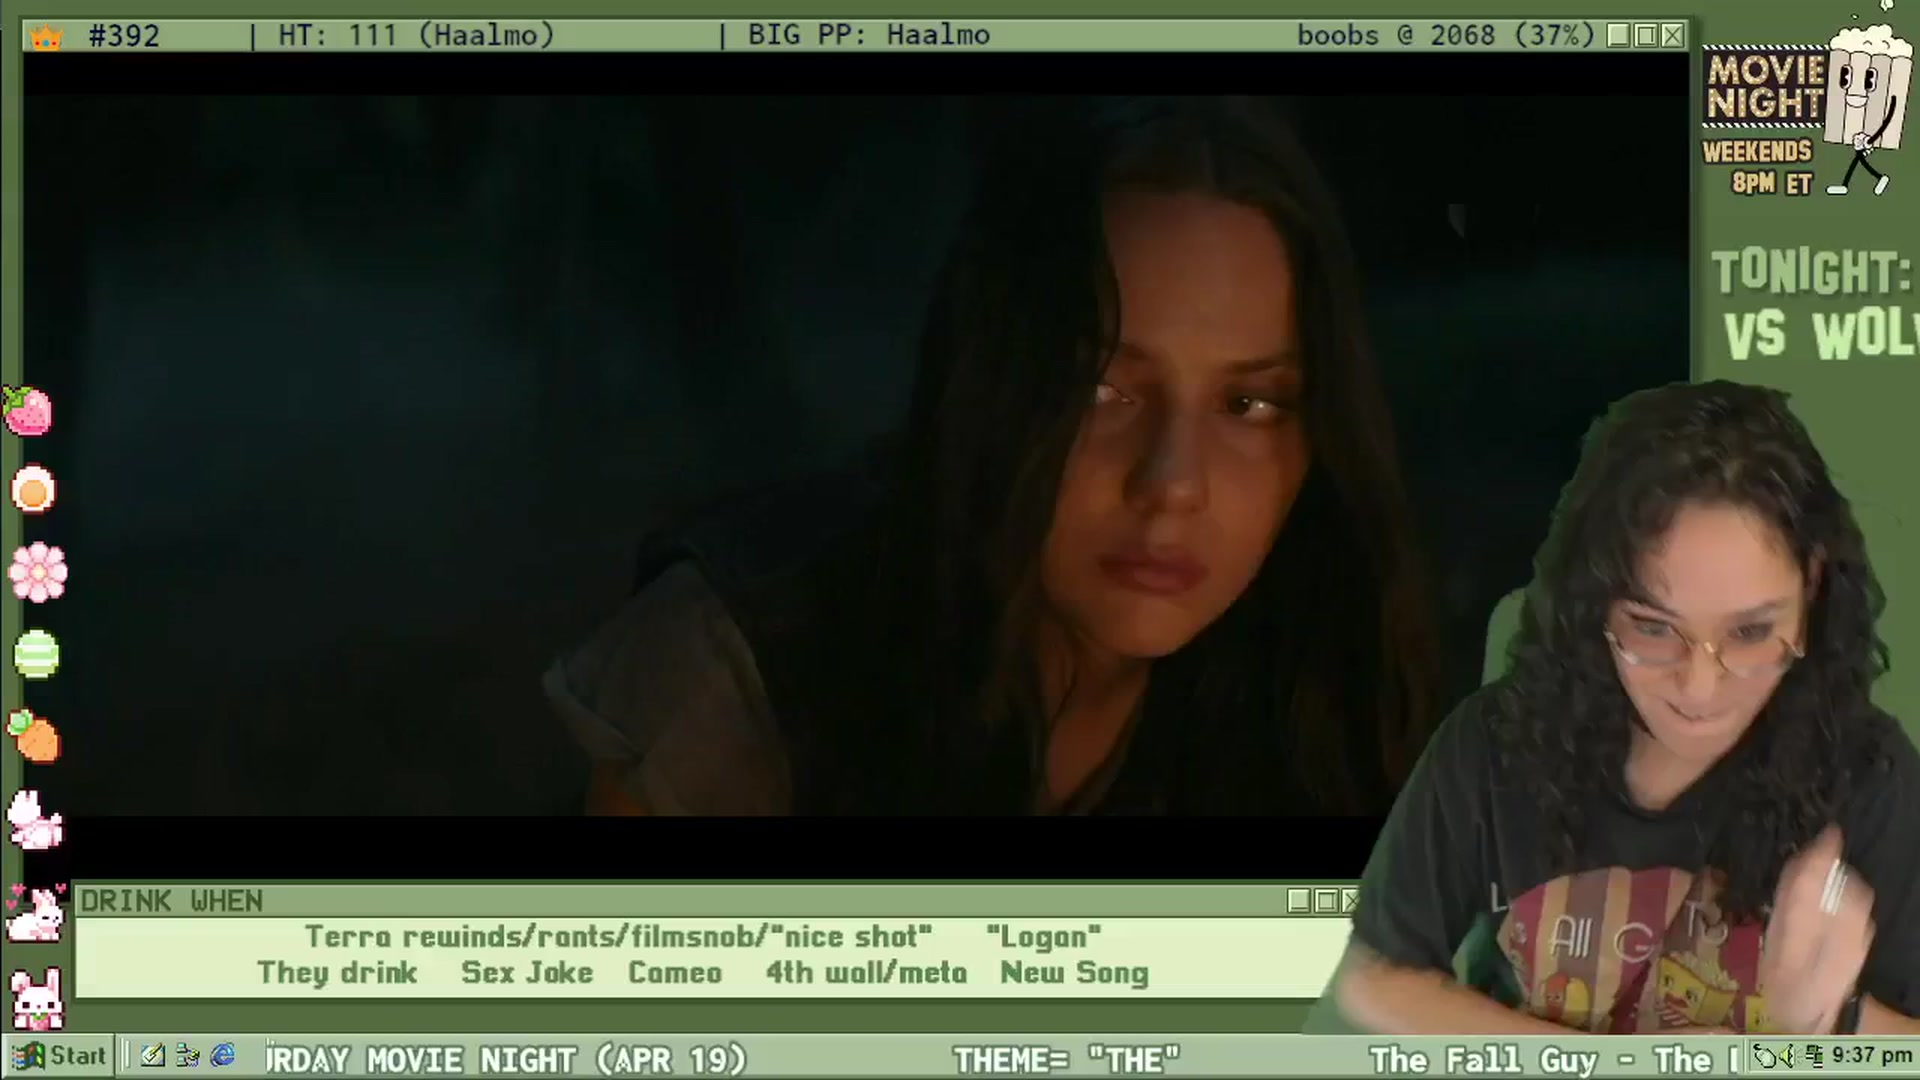The height and width of the screenshot is (1080, 1920).
Task: Click the Cameo rule
Action: tap(675, 973)
